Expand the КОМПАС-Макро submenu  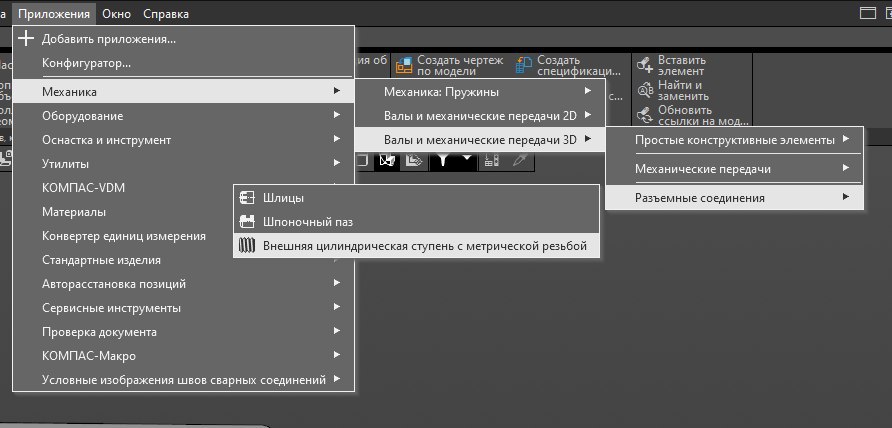coord(183,356)
